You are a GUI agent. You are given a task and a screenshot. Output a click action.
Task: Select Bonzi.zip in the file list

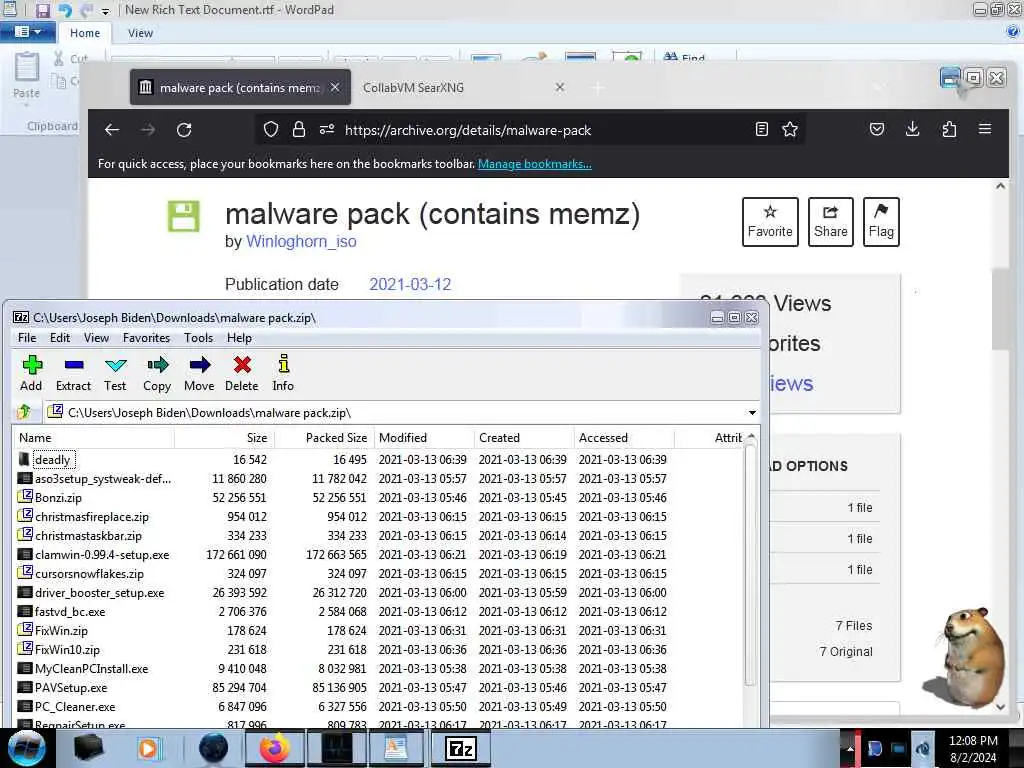[58, 498]
